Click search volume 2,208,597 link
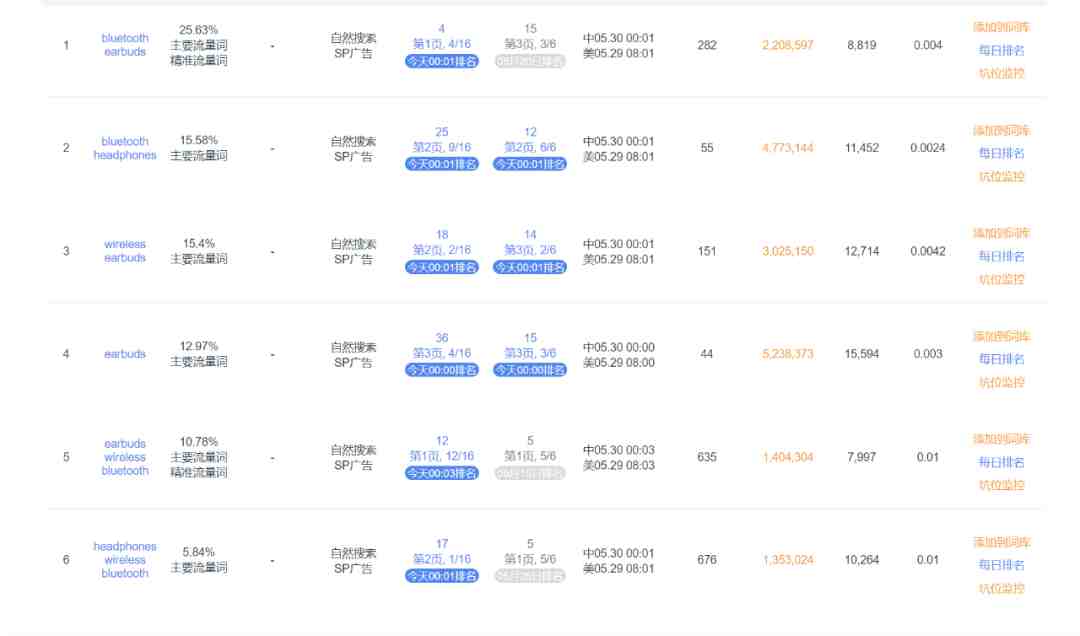 [x=787, y=45]
